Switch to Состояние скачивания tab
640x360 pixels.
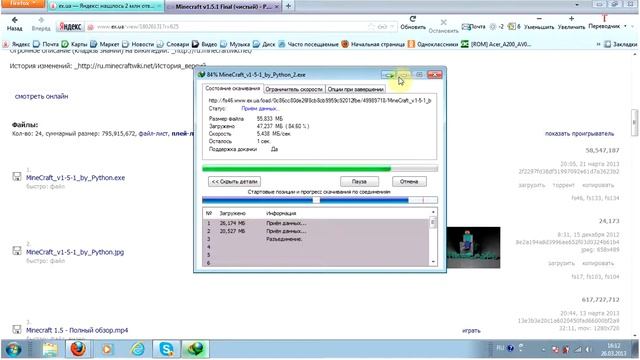233,88
